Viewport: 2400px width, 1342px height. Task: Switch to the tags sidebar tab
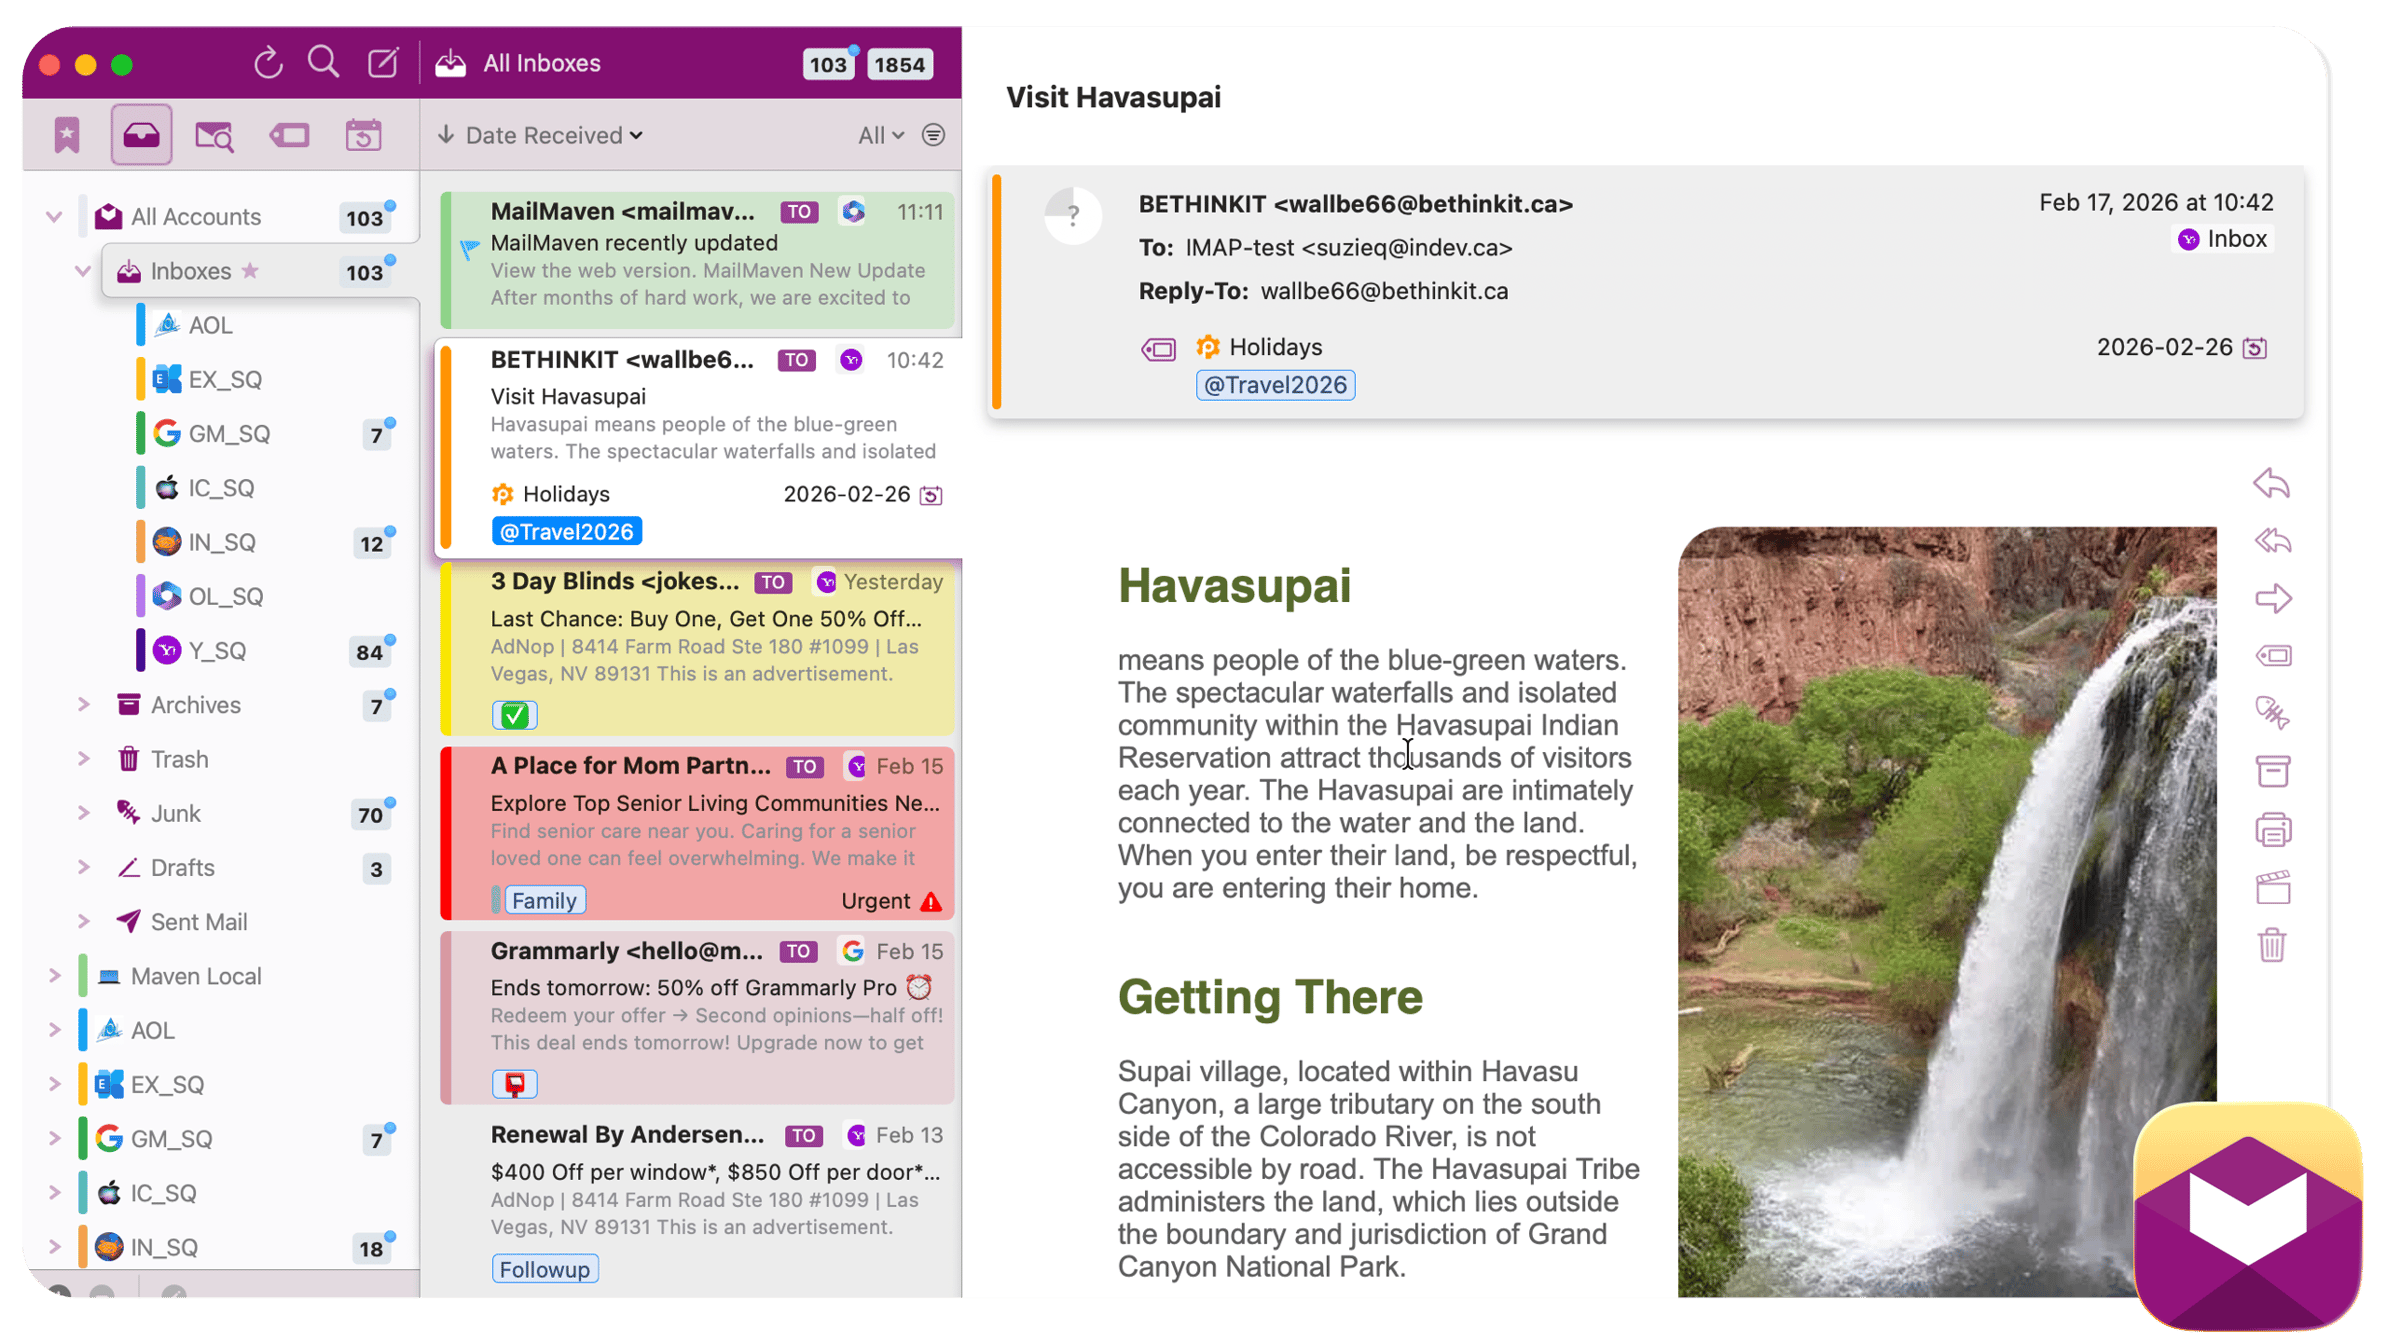(x=290, y=135)
